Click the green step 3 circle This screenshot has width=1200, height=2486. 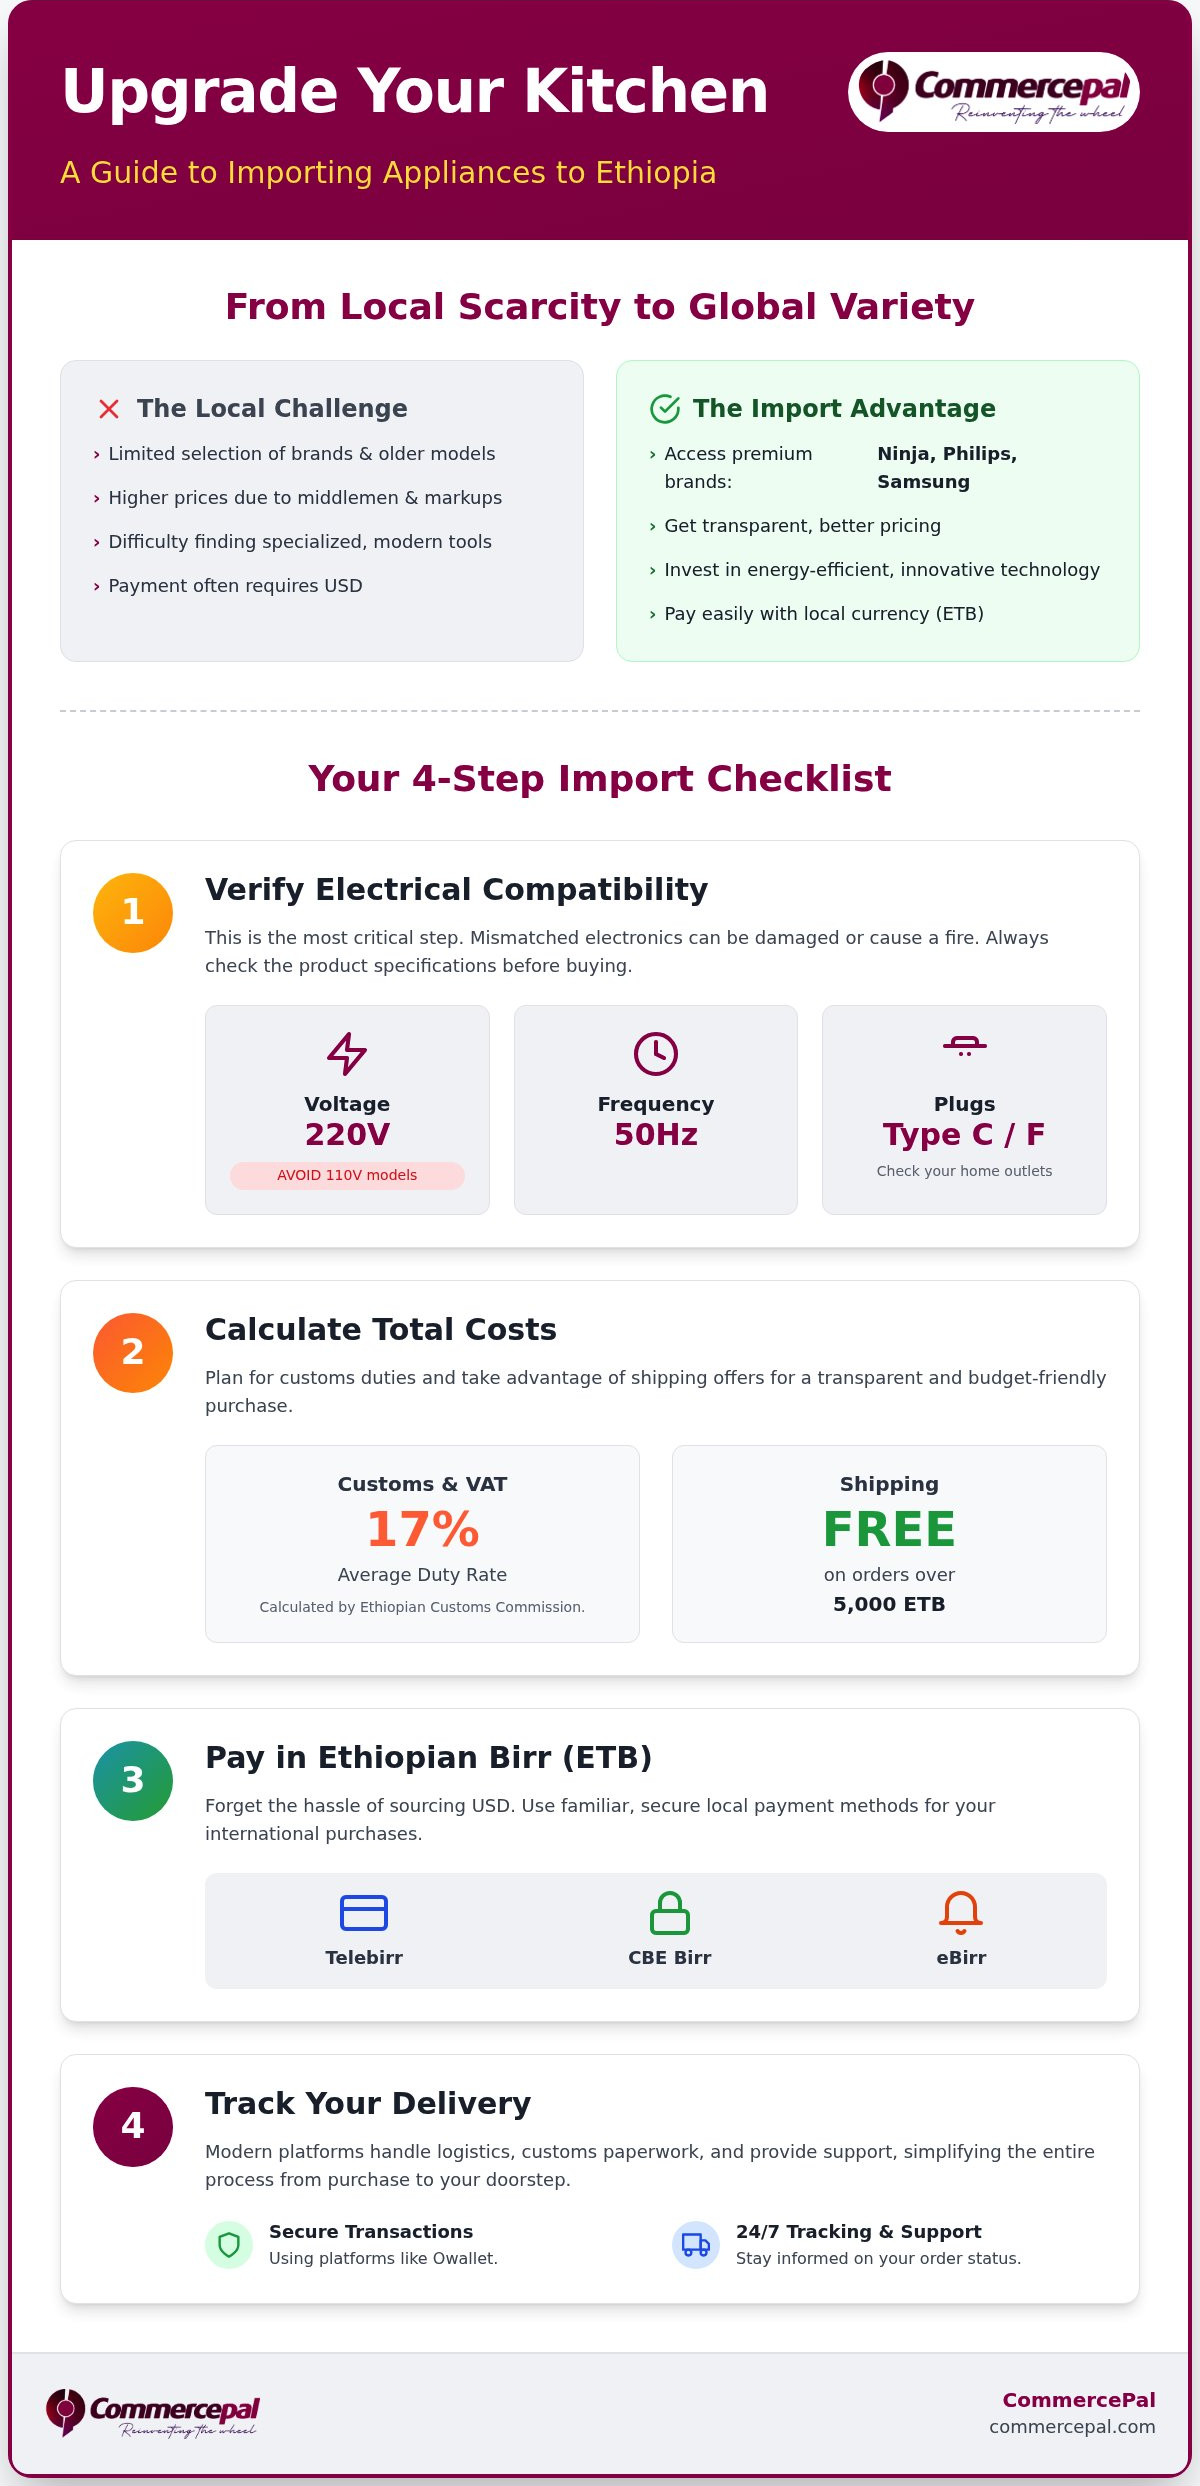(x=133, y=1781)
